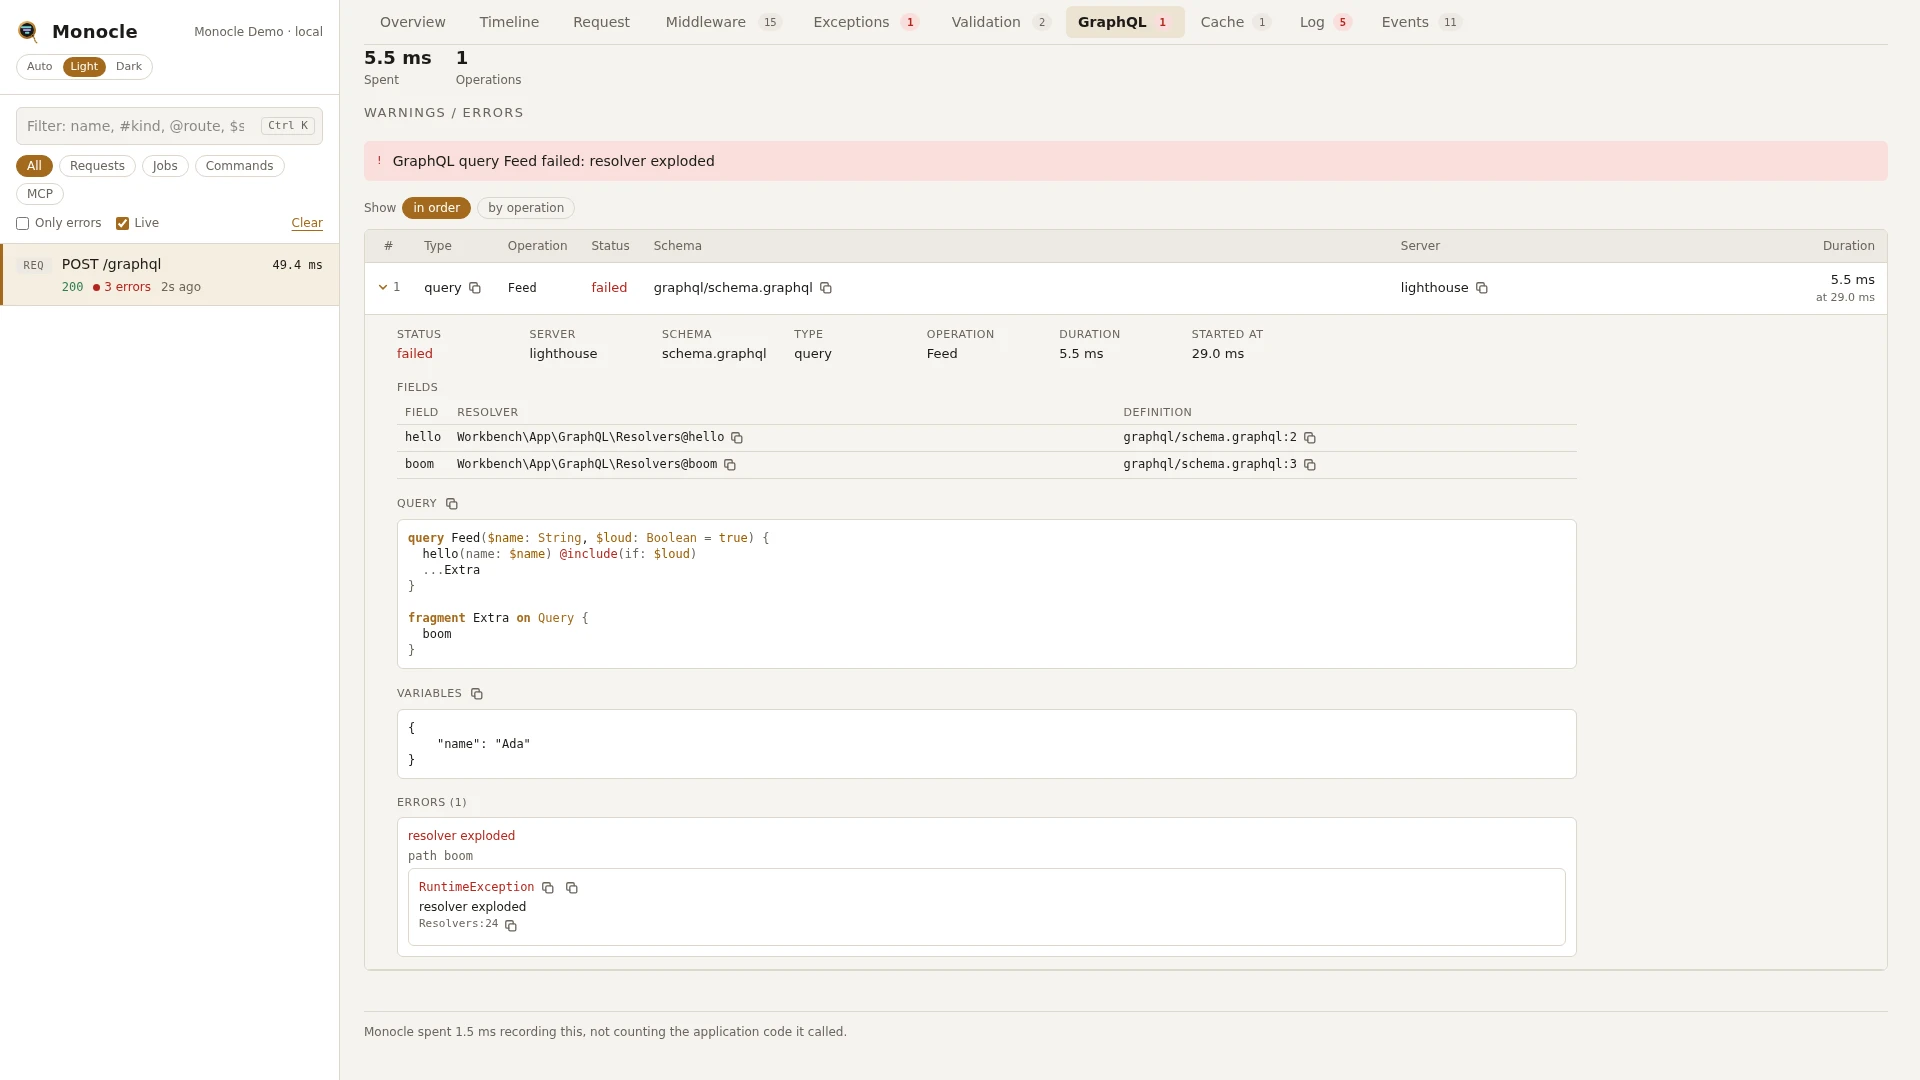Copy the Resolvers:24 location
The width and height of the screenshot is (1920, 1080).
[x=511, y=926]
